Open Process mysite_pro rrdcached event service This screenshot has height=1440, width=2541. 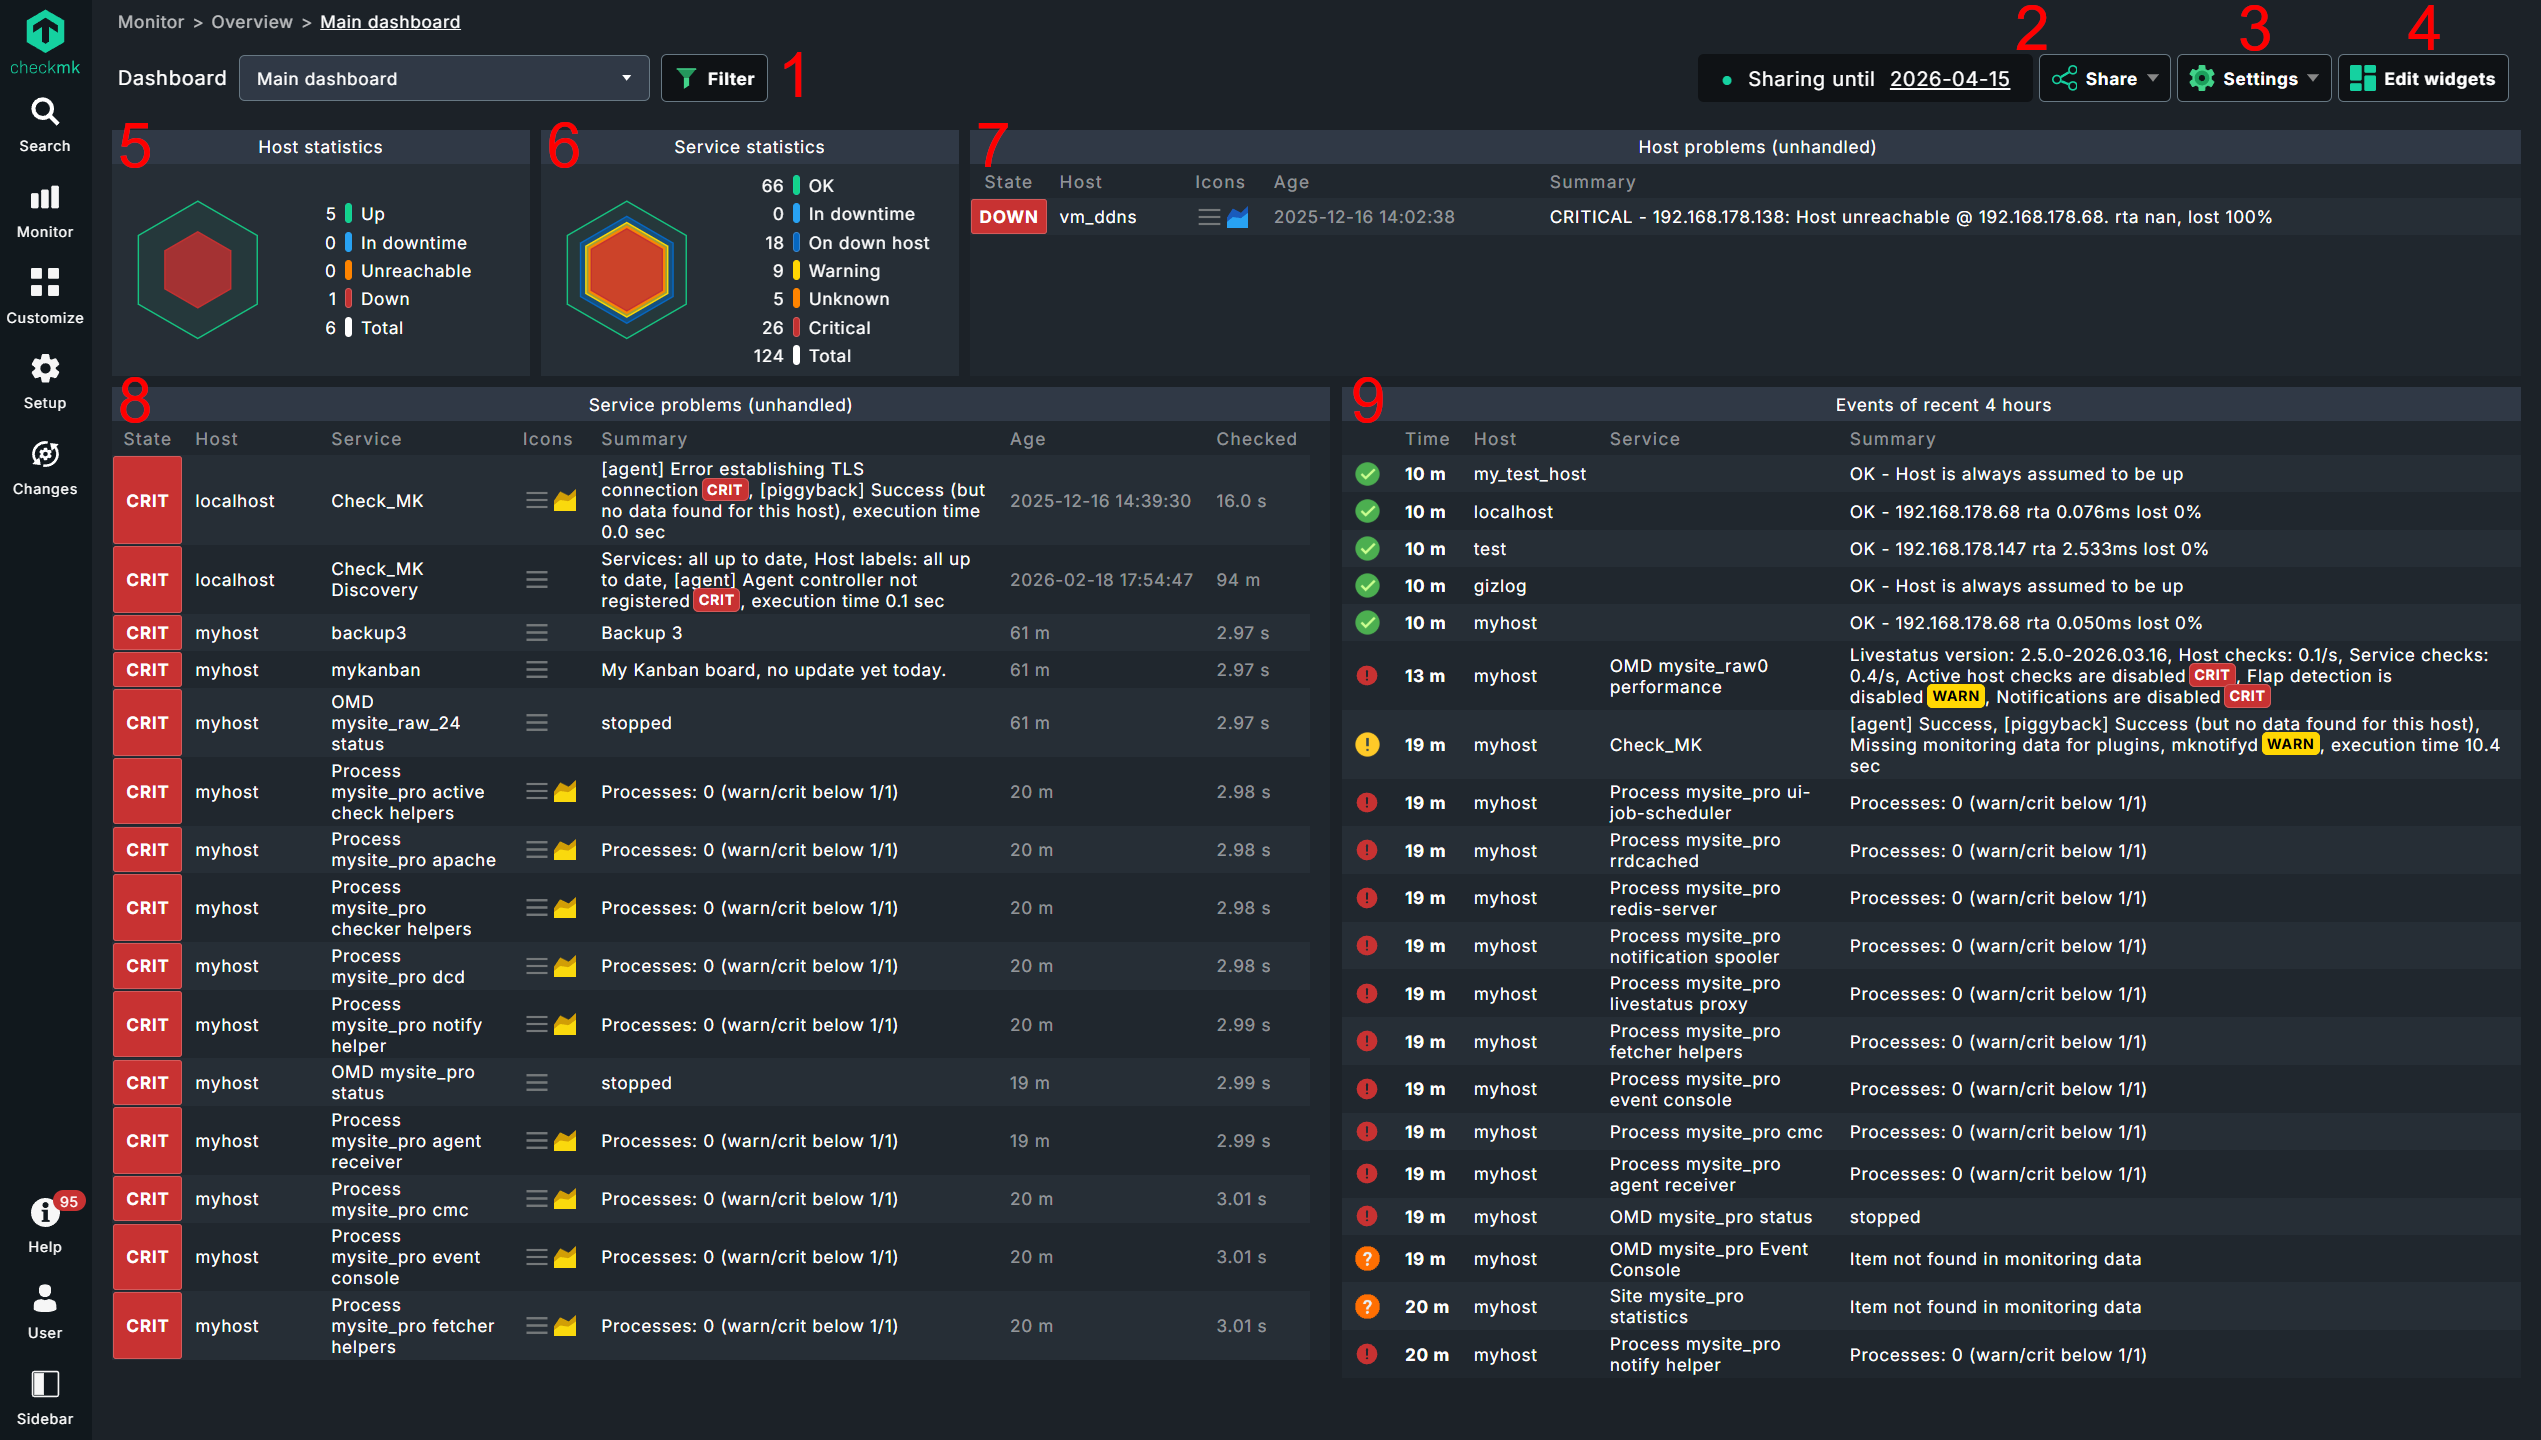1694,851
